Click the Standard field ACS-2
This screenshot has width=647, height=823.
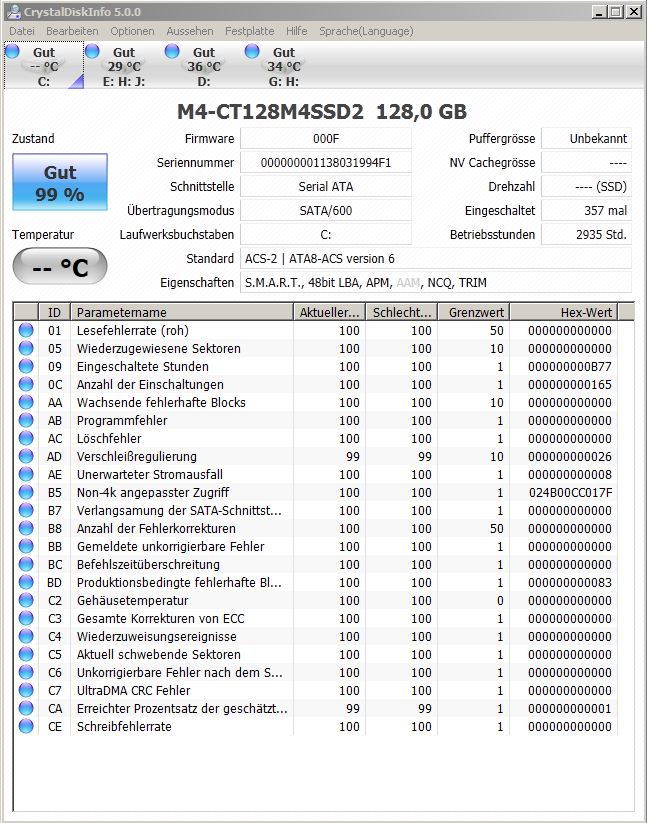pyautogui.click(x=436, y=258)
